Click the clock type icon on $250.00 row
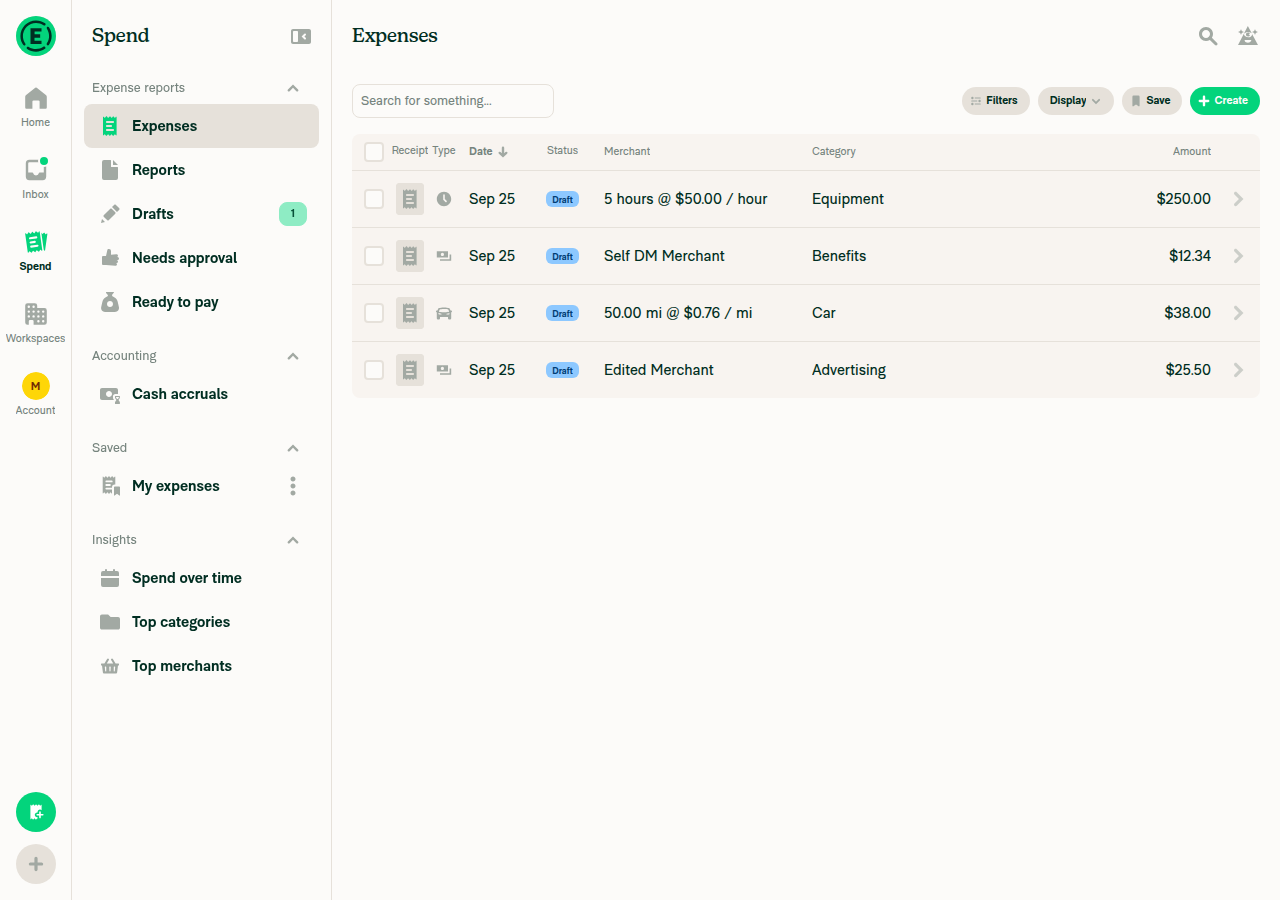 [444, 199]
